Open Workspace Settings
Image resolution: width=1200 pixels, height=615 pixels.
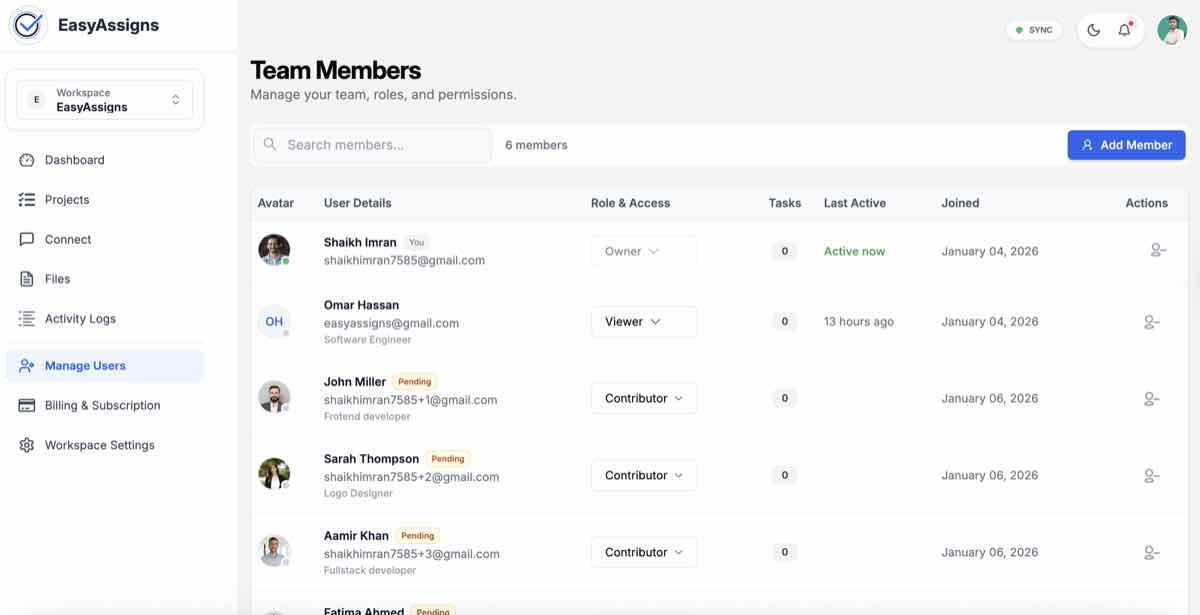click(x=100, y=444)
